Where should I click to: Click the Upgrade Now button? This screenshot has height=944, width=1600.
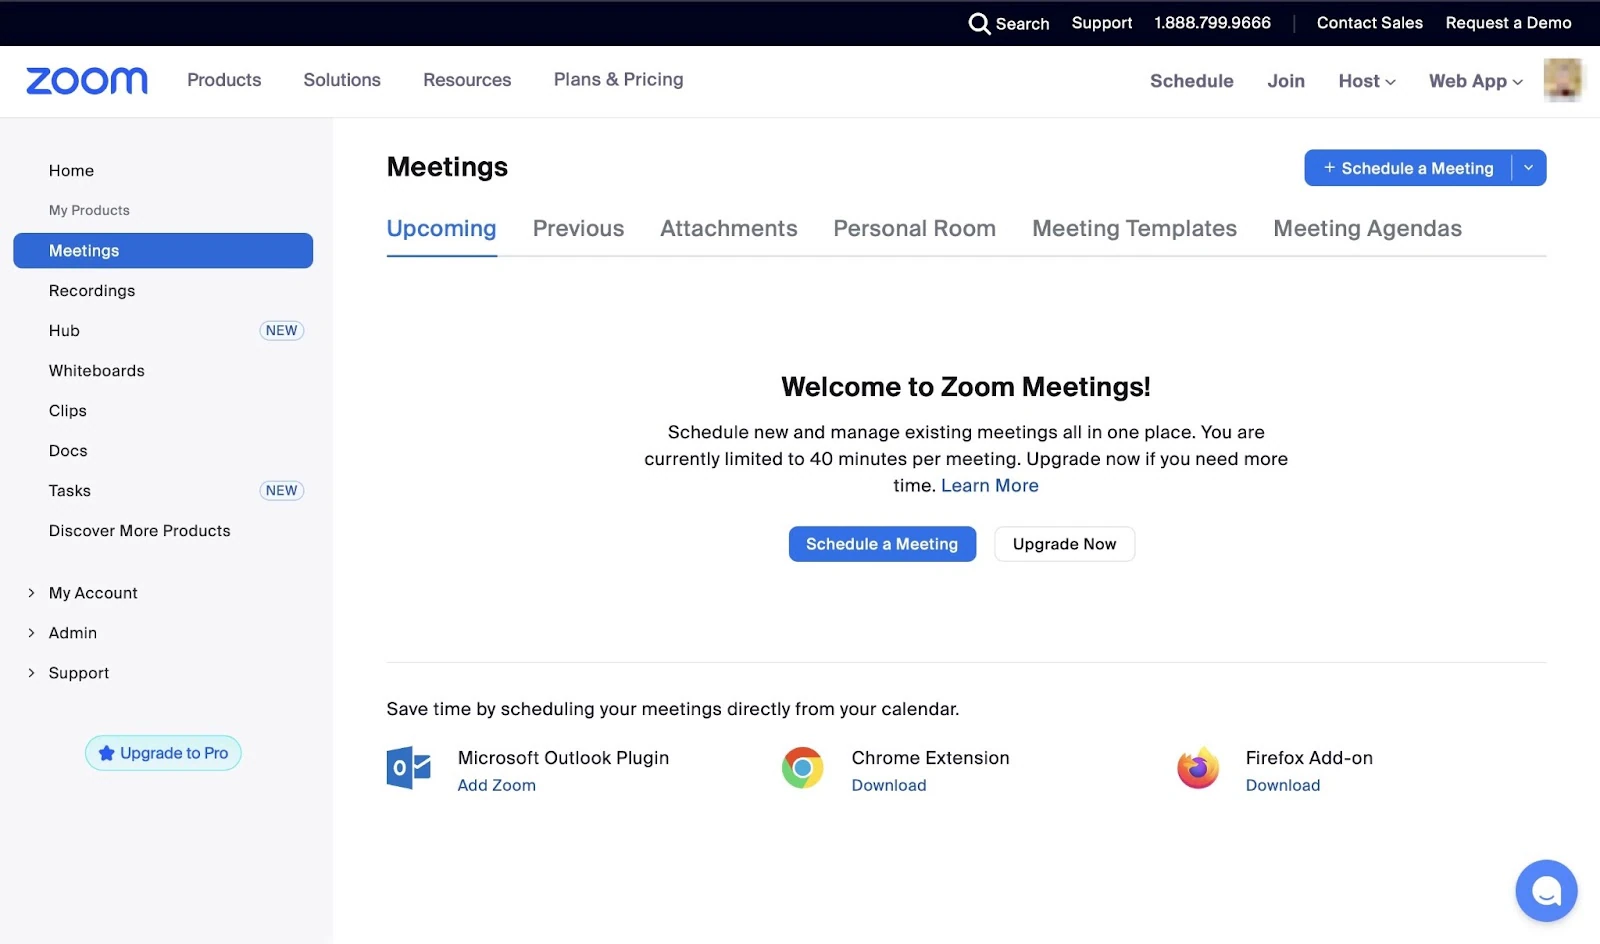(1065, 544)
